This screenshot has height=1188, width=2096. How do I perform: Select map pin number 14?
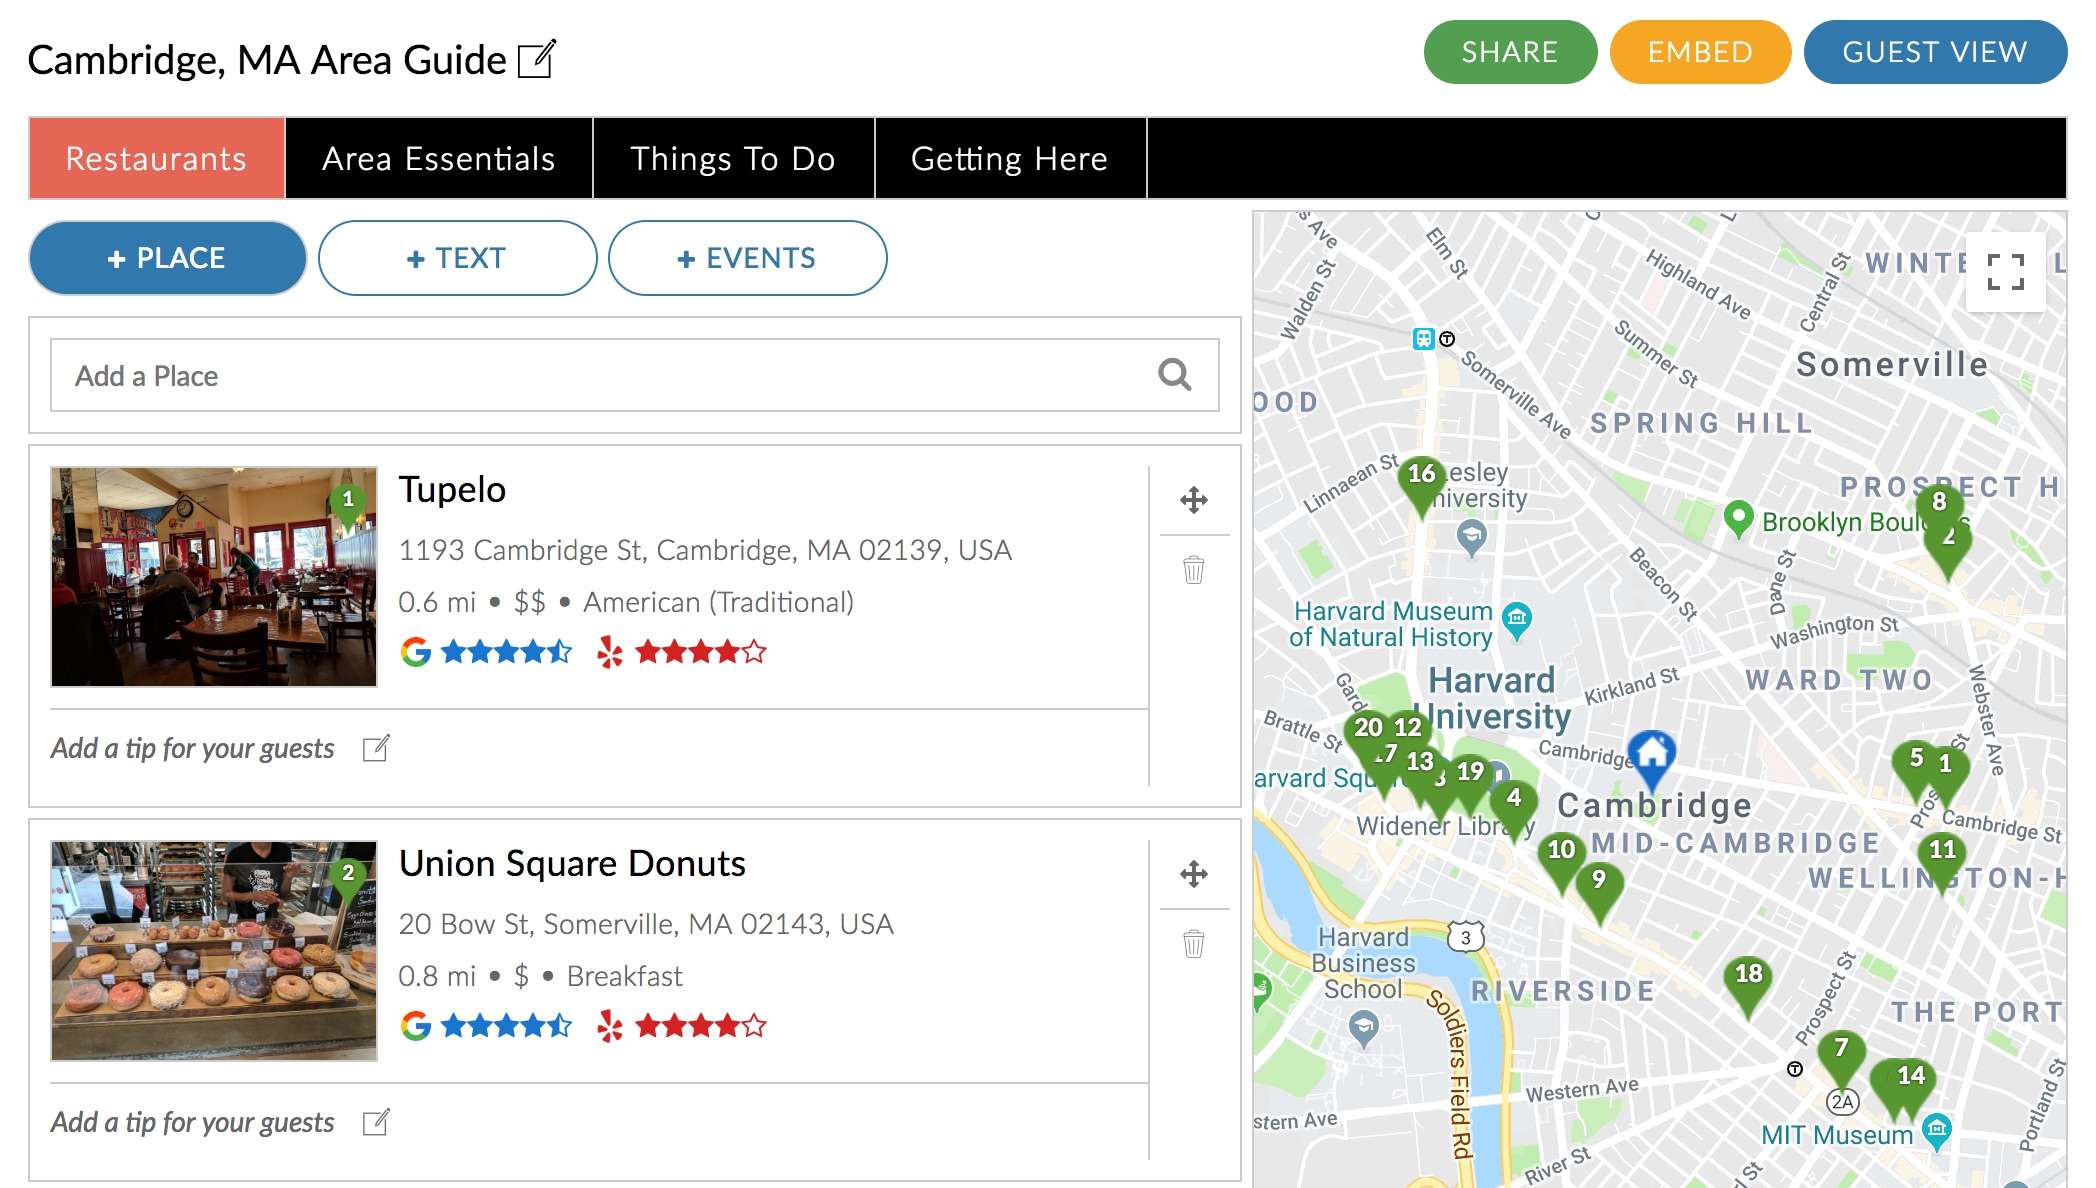tap(1911, 1082)
